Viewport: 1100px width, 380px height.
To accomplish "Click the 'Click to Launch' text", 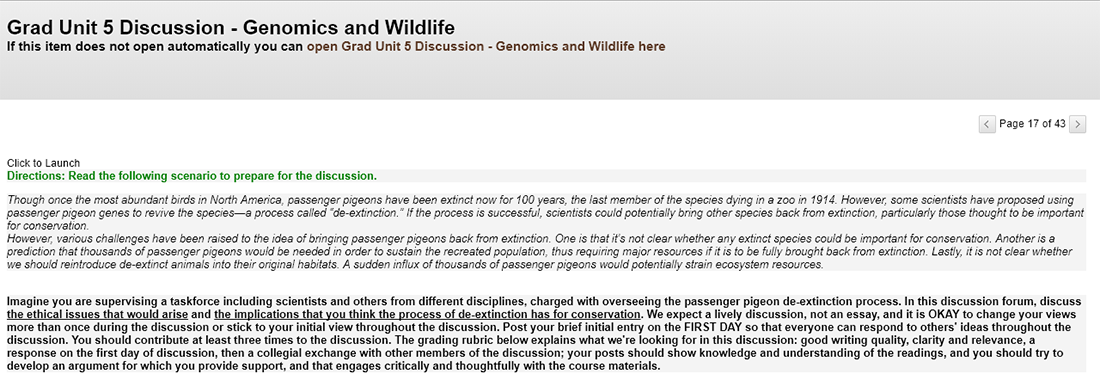I will click(x=43, y=163).
